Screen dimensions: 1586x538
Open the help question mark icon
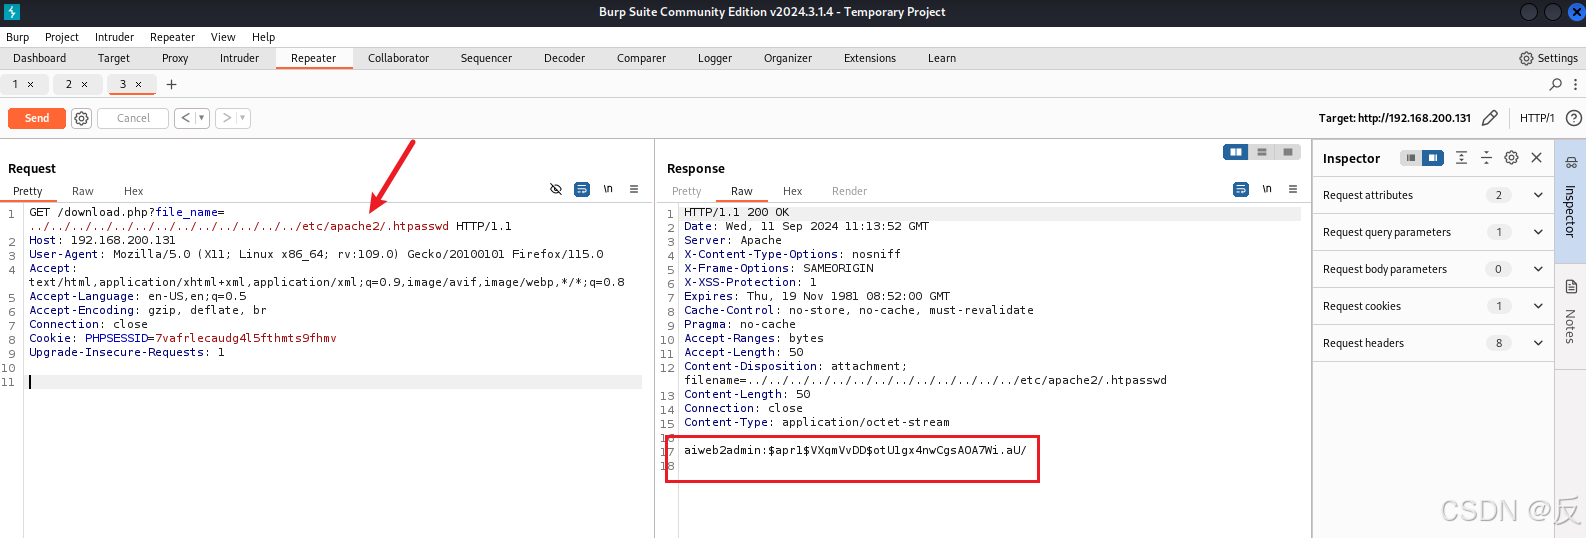[1573, 118]
